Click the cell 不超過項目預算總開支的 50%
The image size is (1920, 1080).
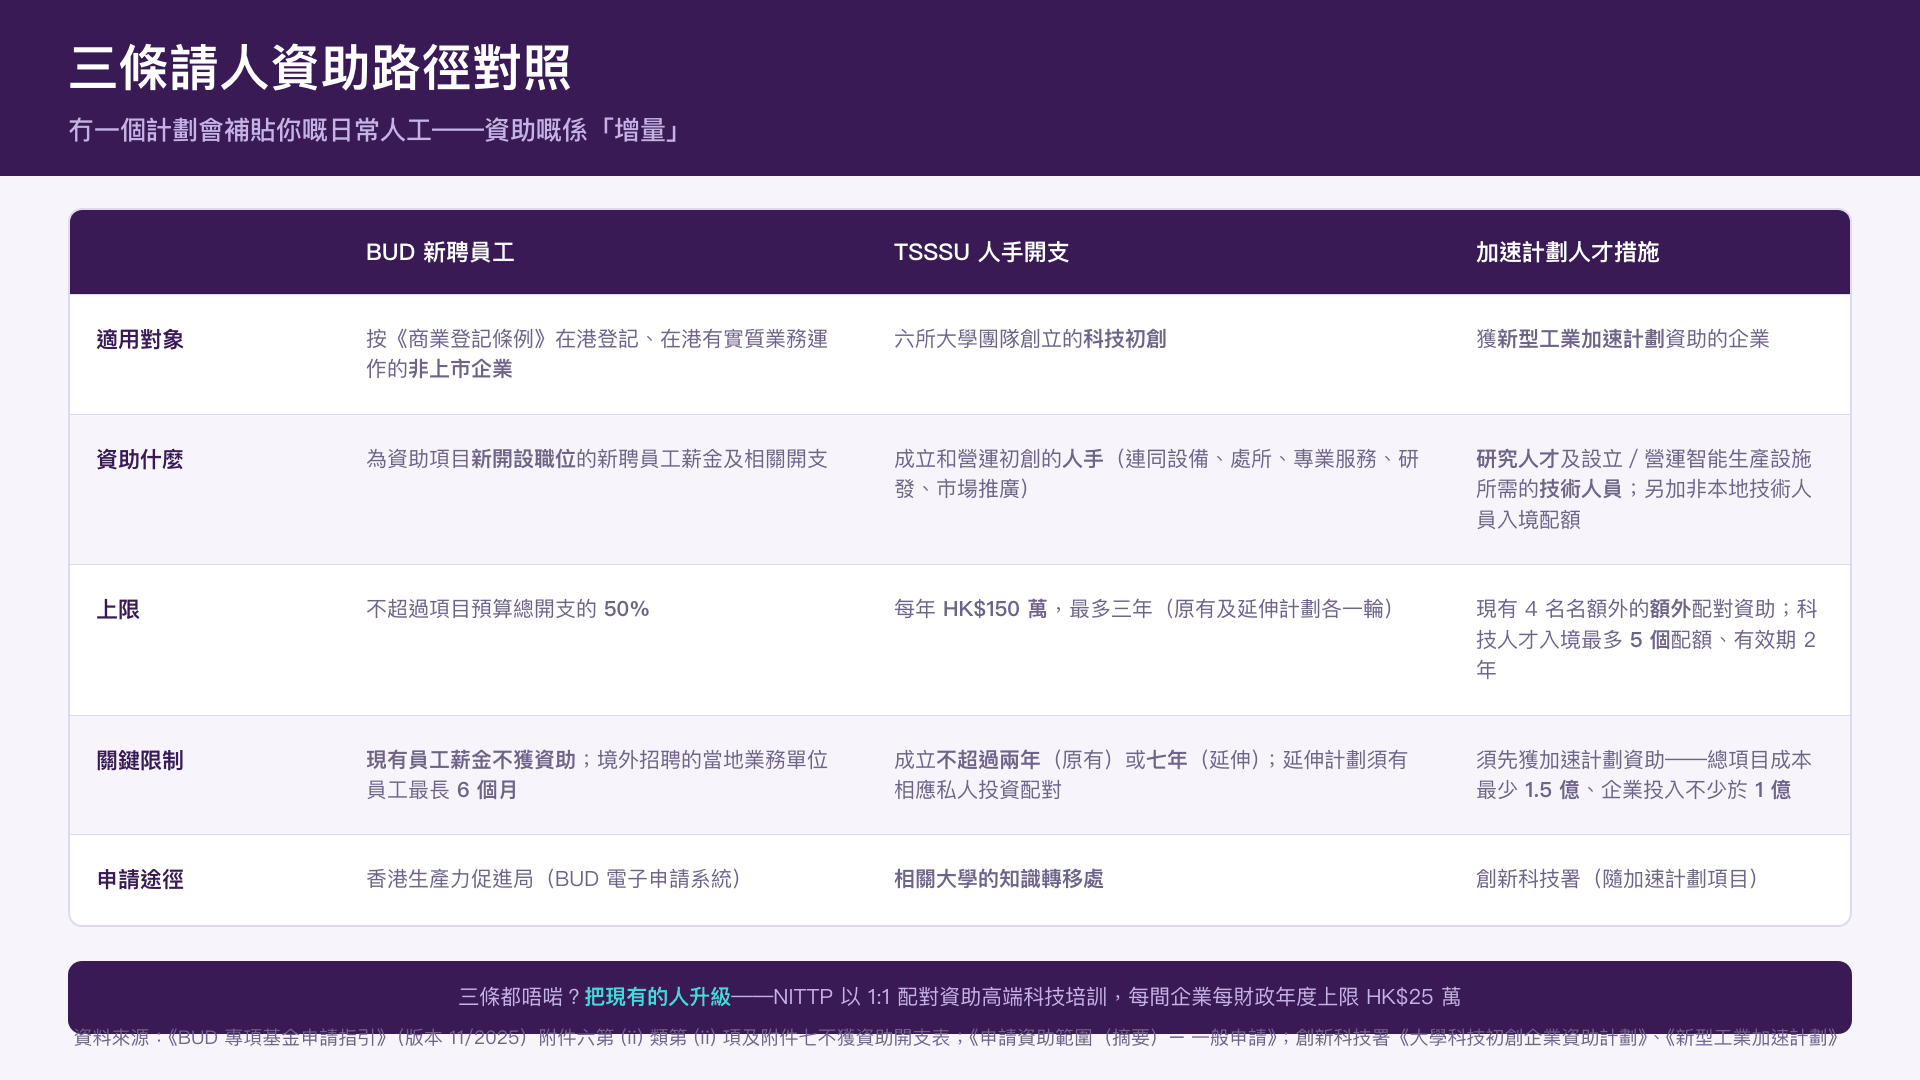508,609
